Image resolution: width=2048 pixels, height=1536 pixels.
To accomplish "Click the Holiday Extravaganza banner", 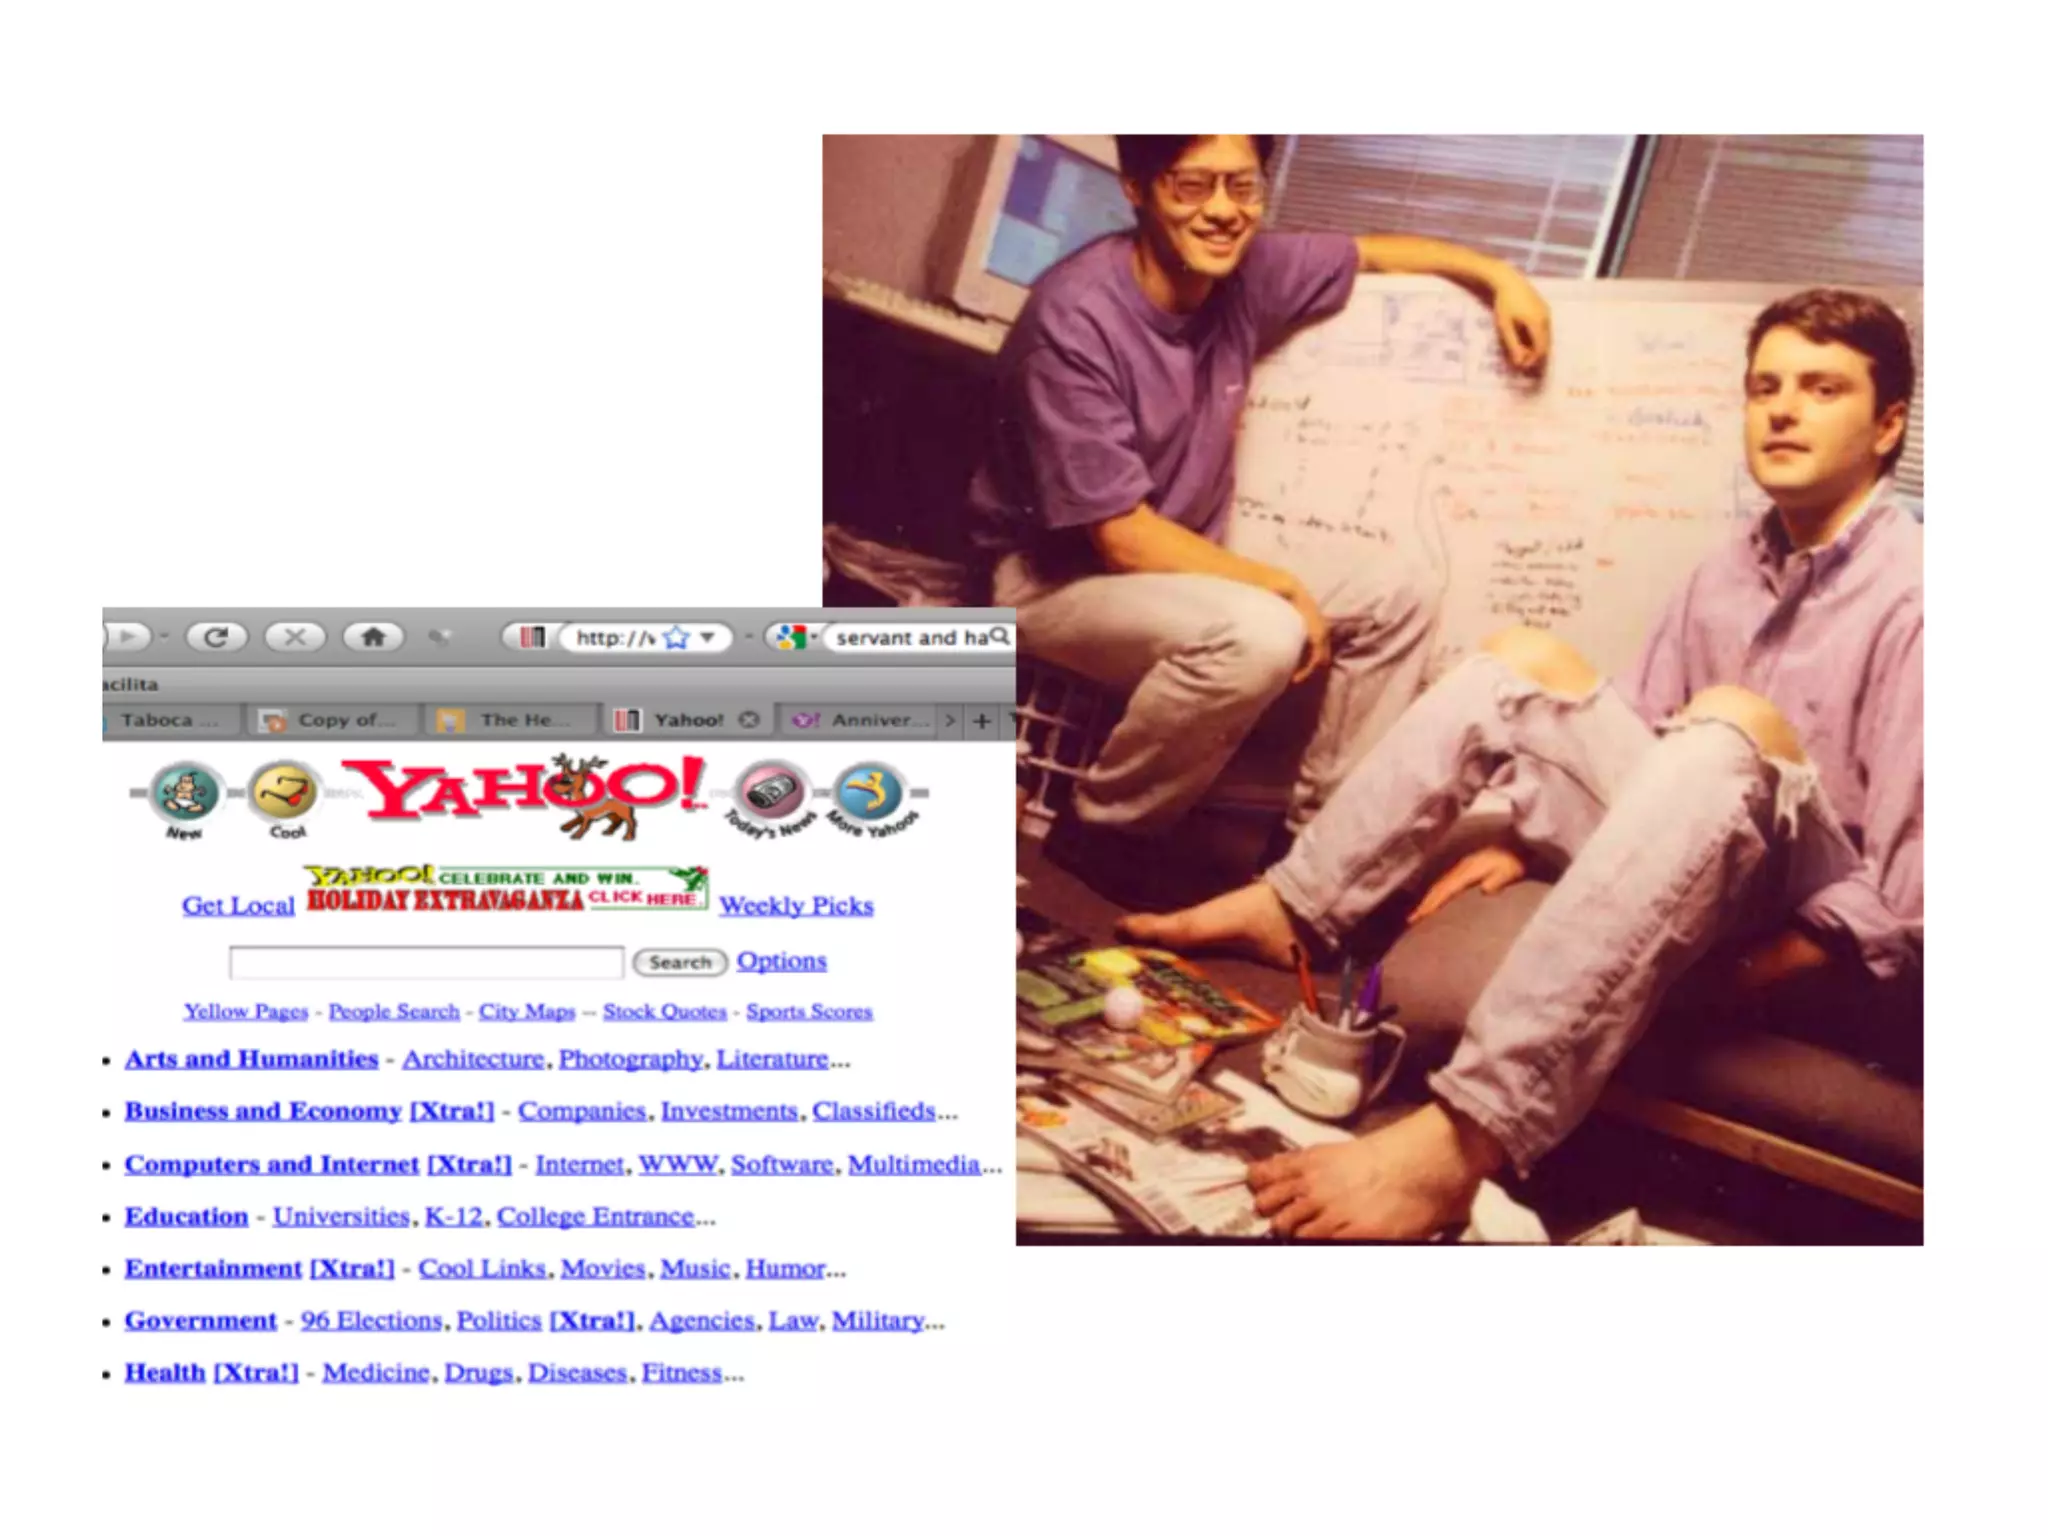I will tap(506, 888).
